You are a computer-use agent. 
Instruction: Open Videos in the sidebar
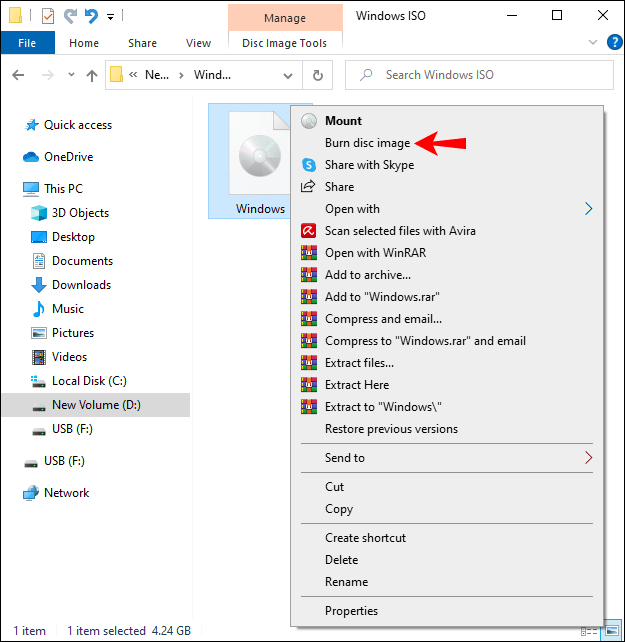pyautogui.click(x=59, y=357)
